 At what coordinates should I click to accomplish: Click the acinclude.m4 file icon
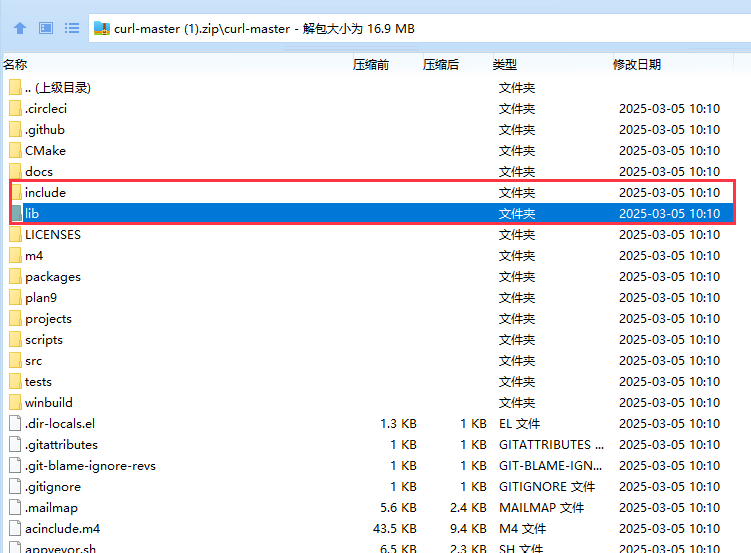pos(15,529)
